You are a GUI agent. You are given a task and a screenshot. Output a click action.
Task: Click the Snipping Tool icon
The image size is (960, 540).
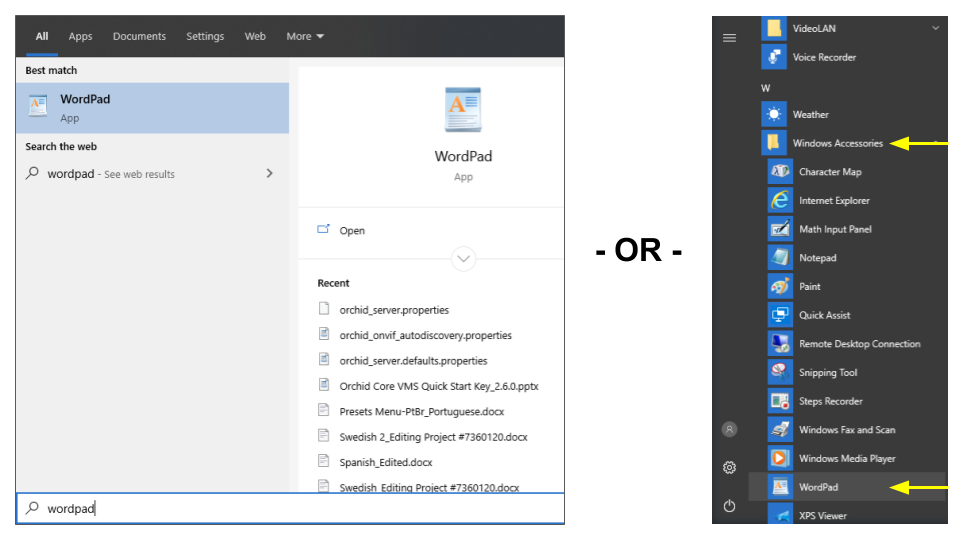coord(780,372)
